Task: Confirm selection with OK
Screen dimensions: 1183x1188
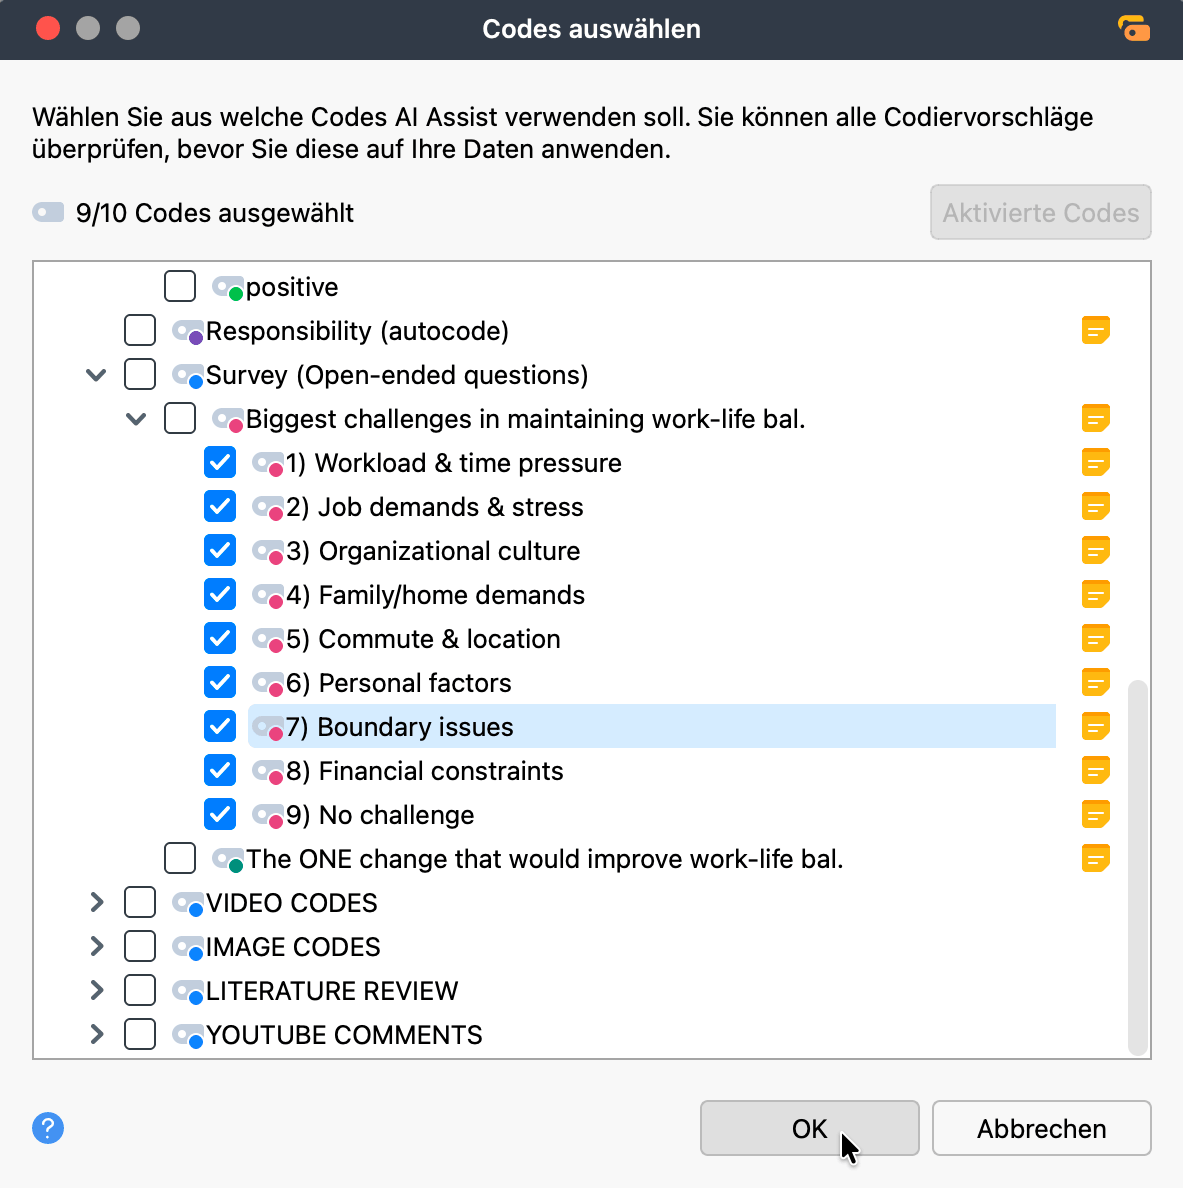Action: [x=809, y=1128]
